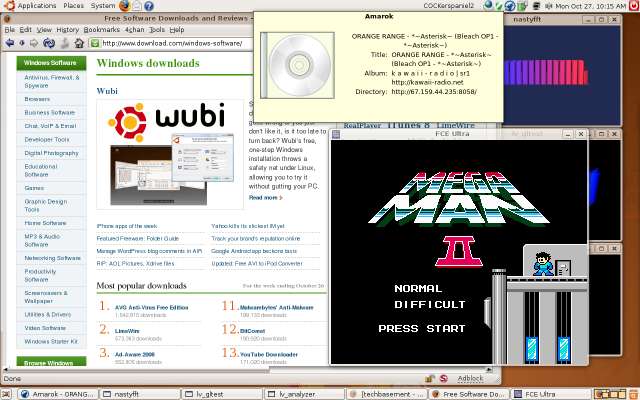
Task: Click the CD album cover in Amarok popup
Action: (x=297, y=65)
